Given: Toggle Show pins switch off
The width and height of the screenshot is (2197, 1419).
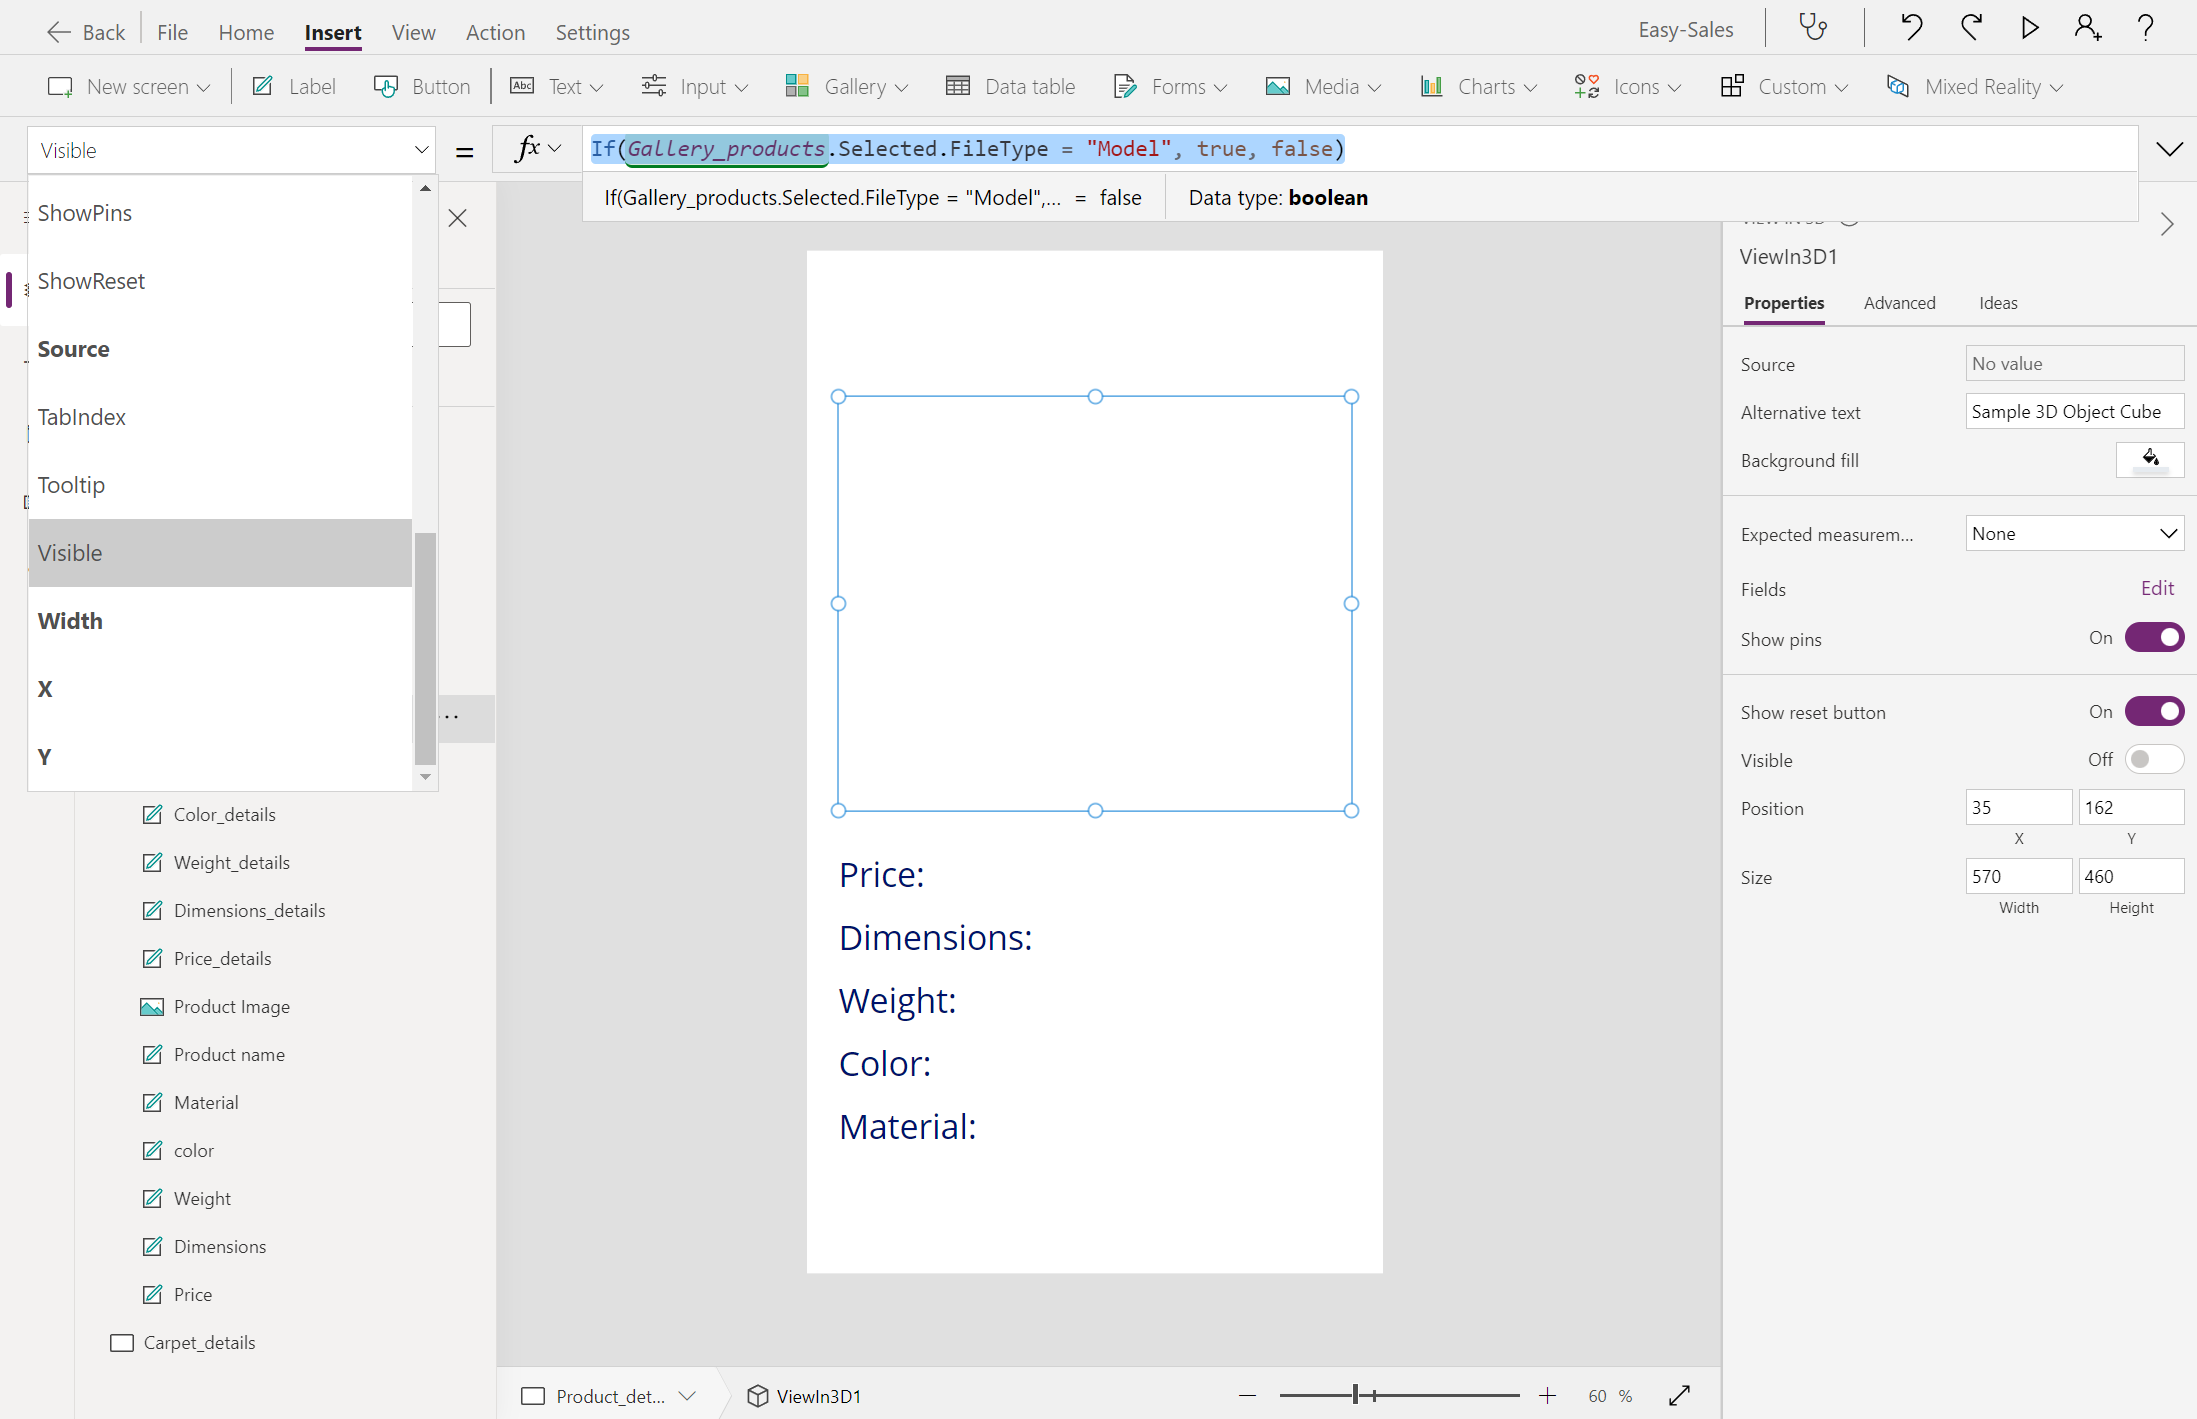Looking at the screenshot, I should [x=2154, y=638].
